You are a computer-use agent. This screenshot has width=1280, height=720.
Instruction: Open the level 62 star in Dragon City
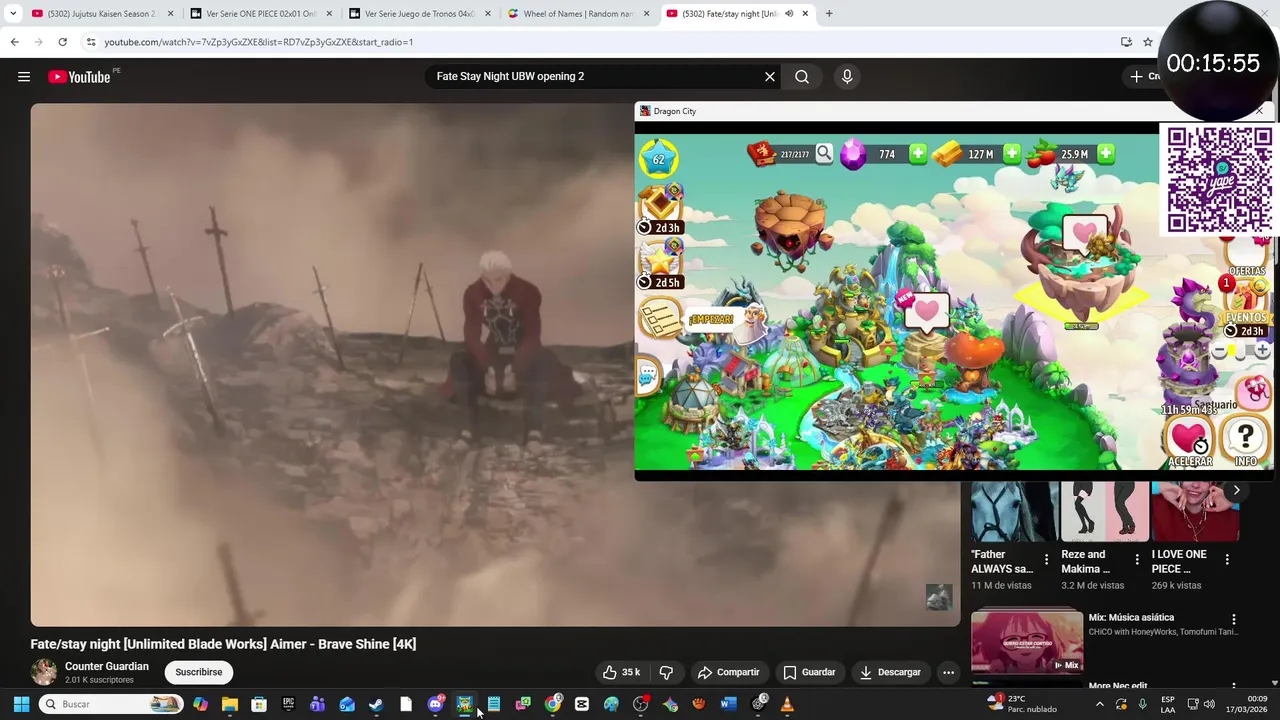click(658, 158)
